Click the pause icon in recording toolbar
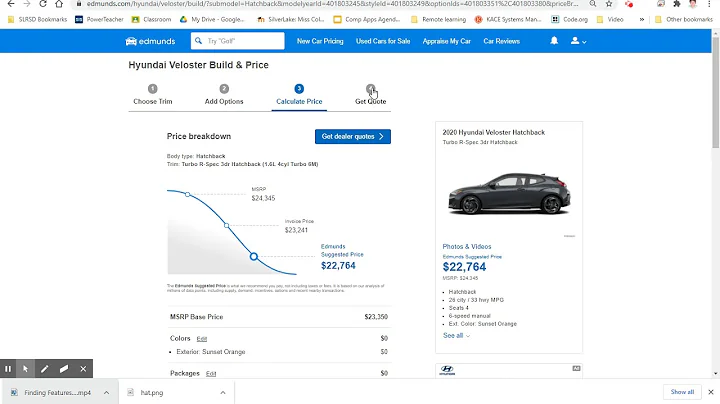Viewport: 720px width, 404px height. coord(8,369)
